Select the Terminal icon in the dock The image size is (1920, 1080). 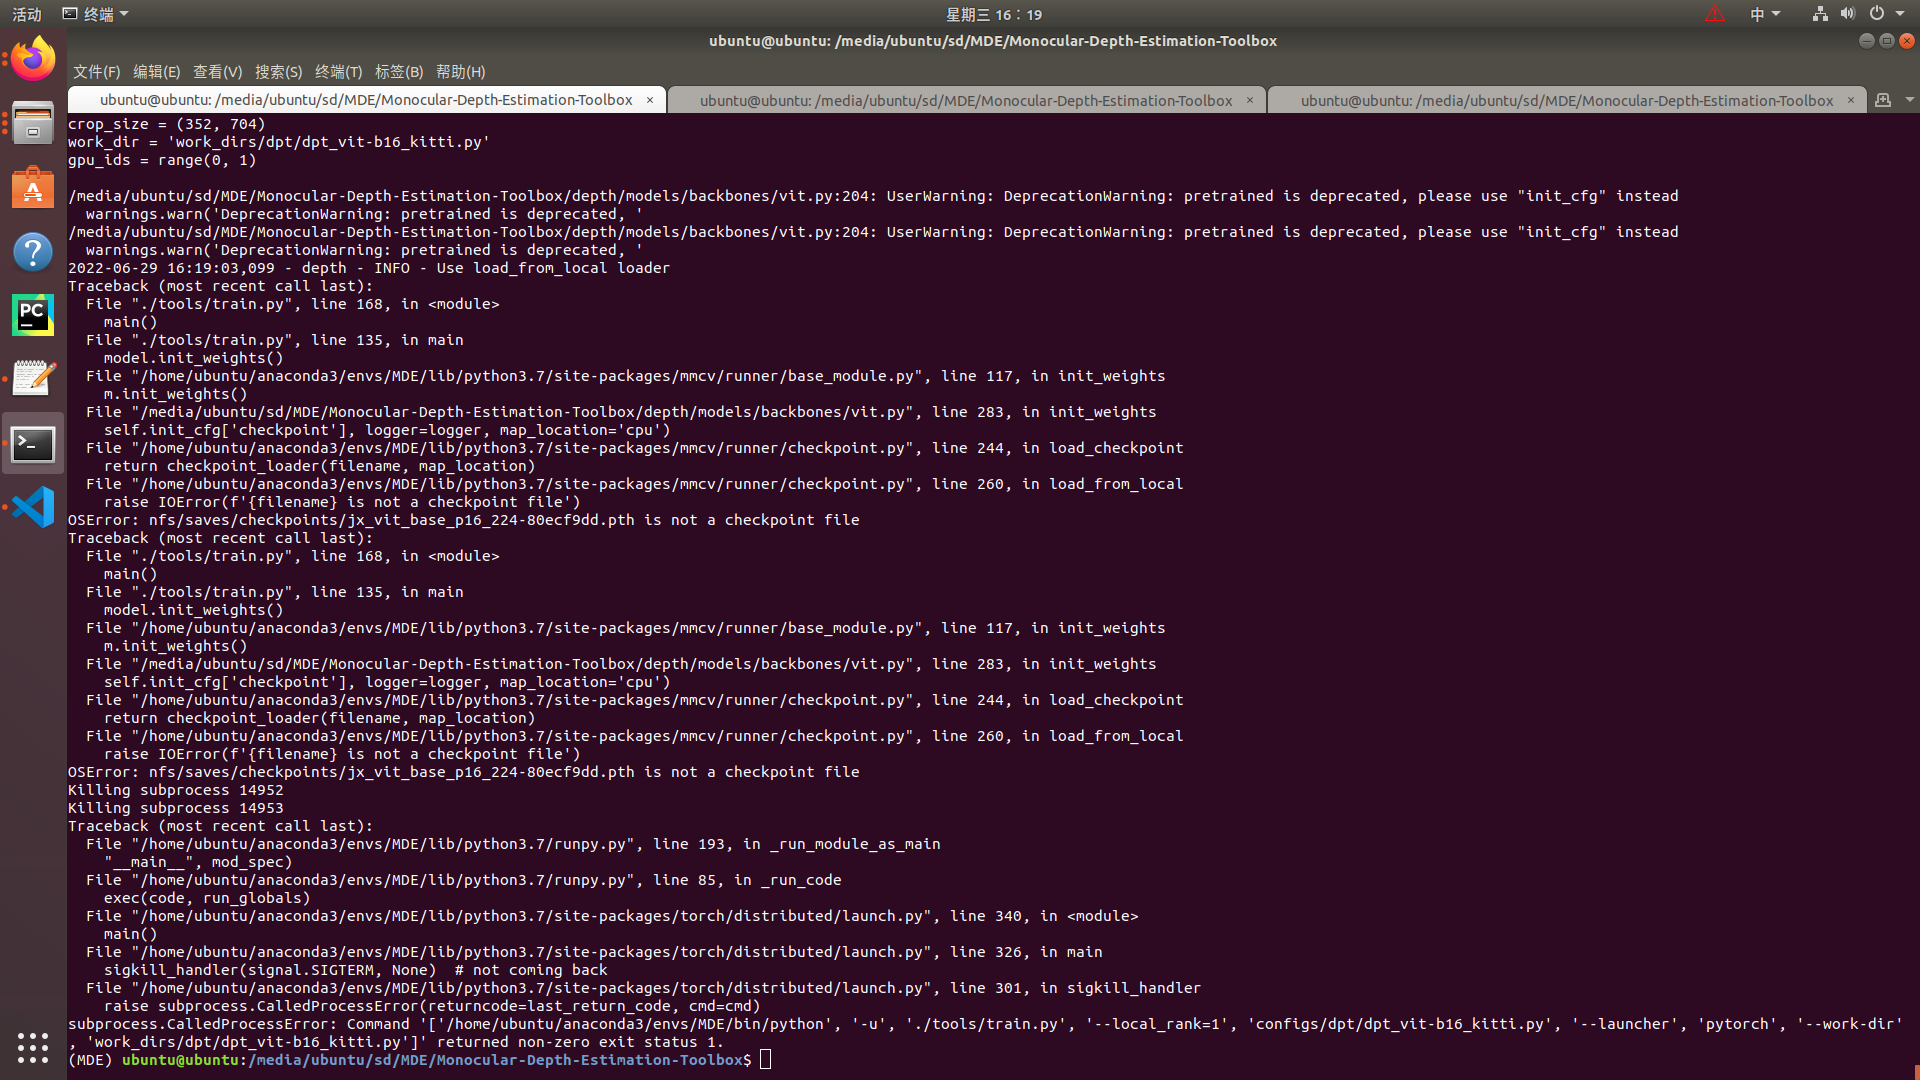pos(33,443)
